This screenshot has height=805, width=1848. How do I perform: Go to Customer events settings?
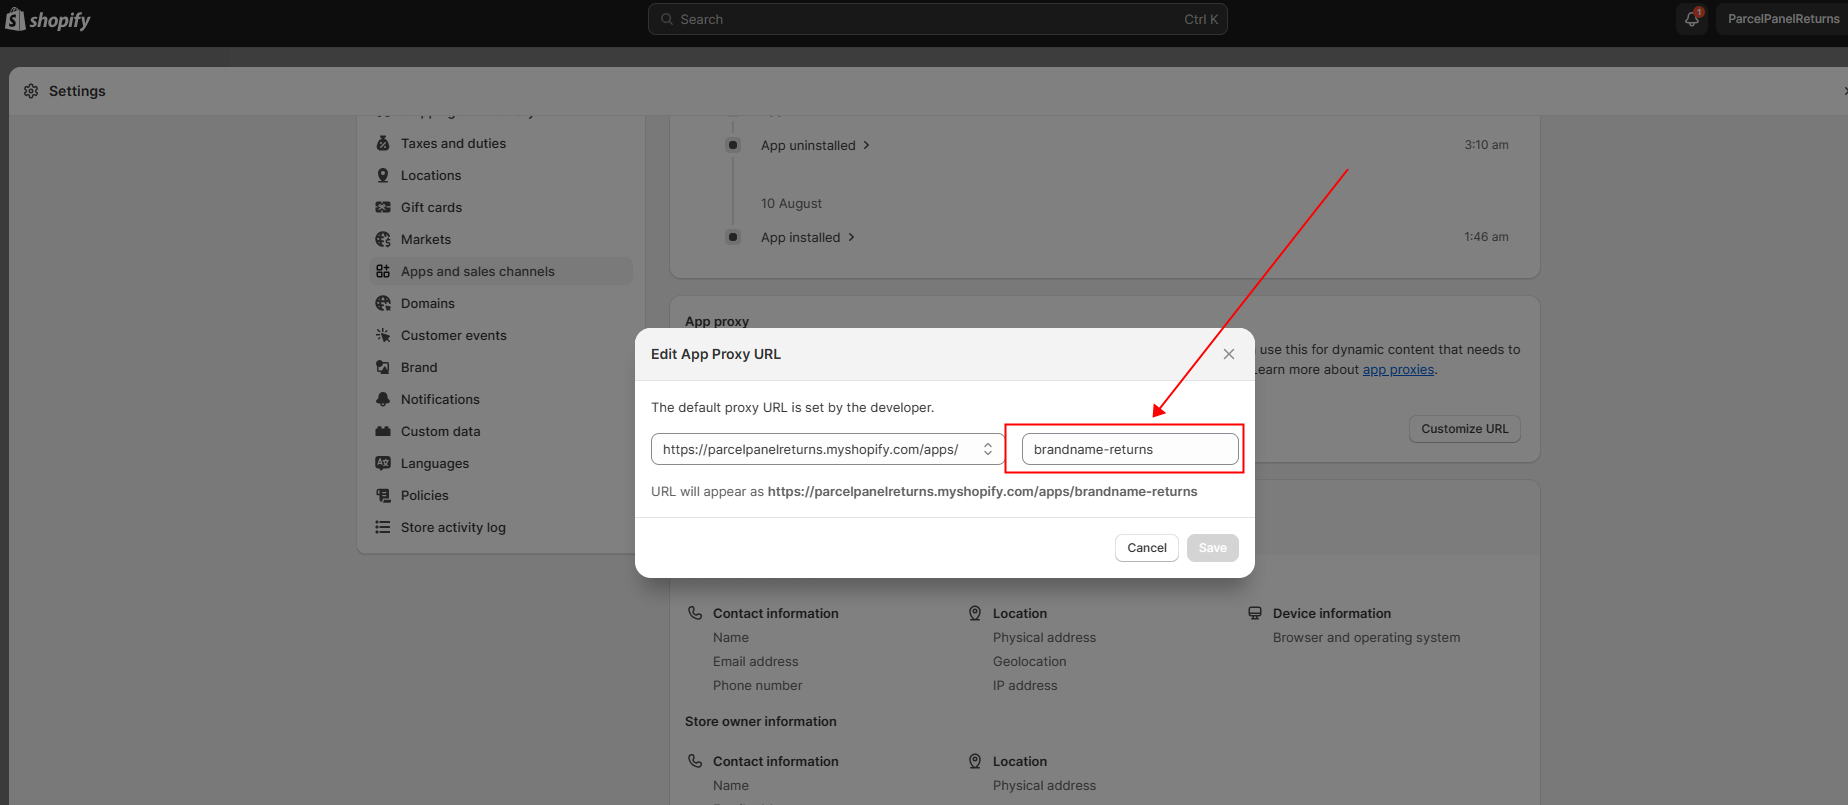click(453, 335)
